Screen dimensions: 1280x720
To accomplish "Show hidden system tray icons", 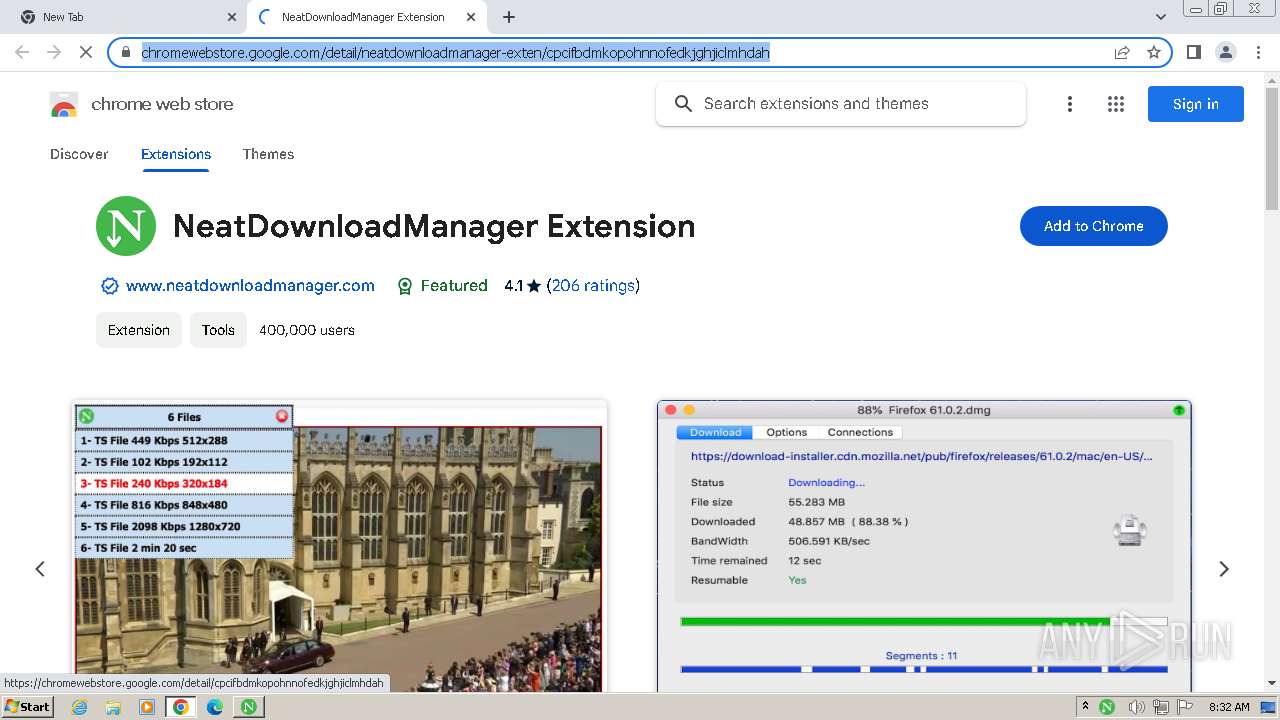I will [x=1085, y=707].
